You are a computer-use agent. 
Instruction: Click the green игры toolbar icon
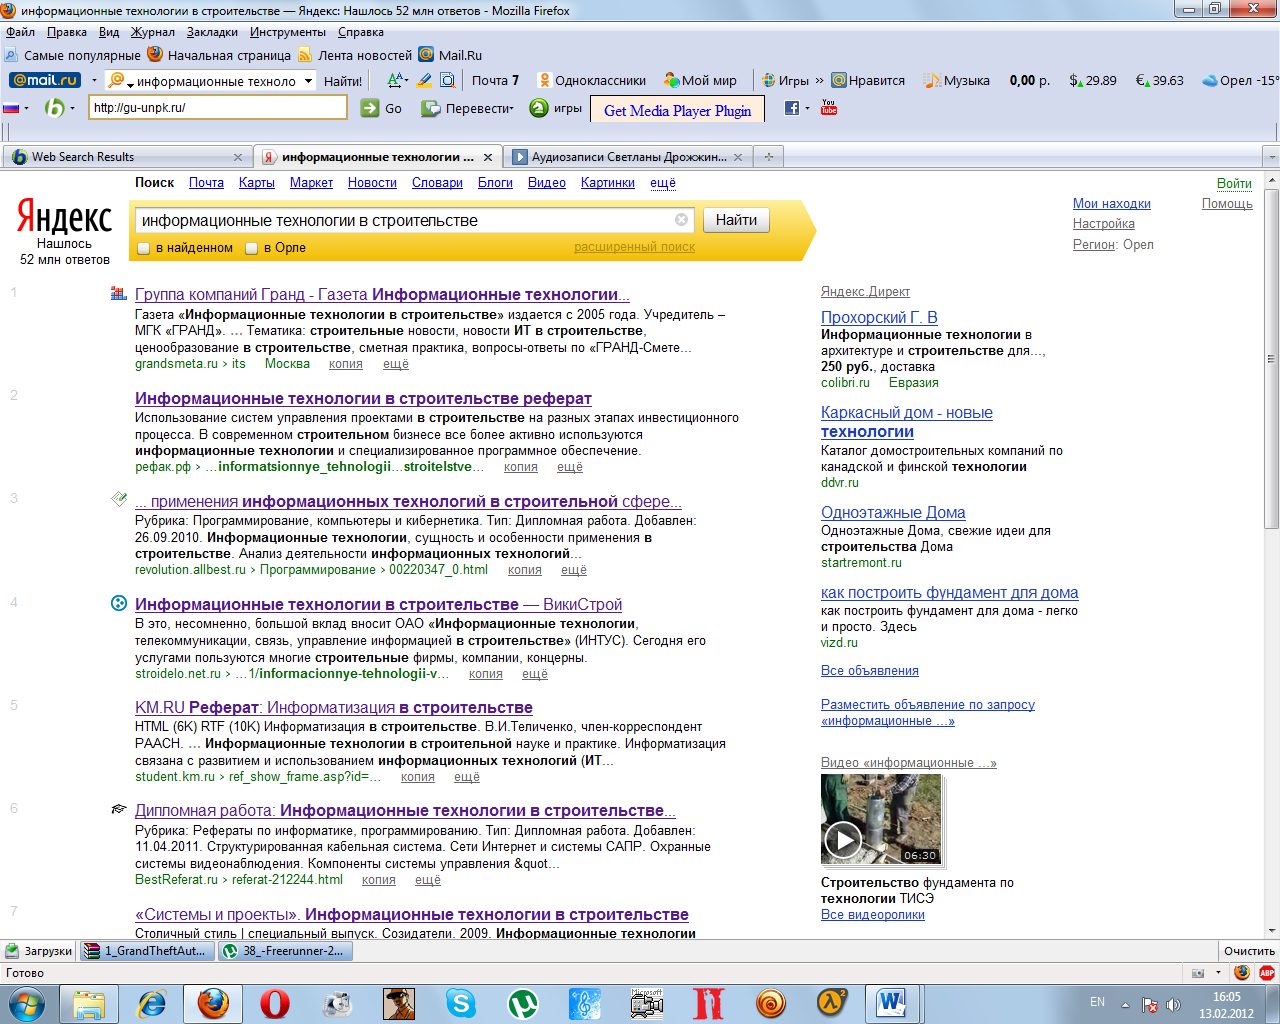(x=556, y=108)
